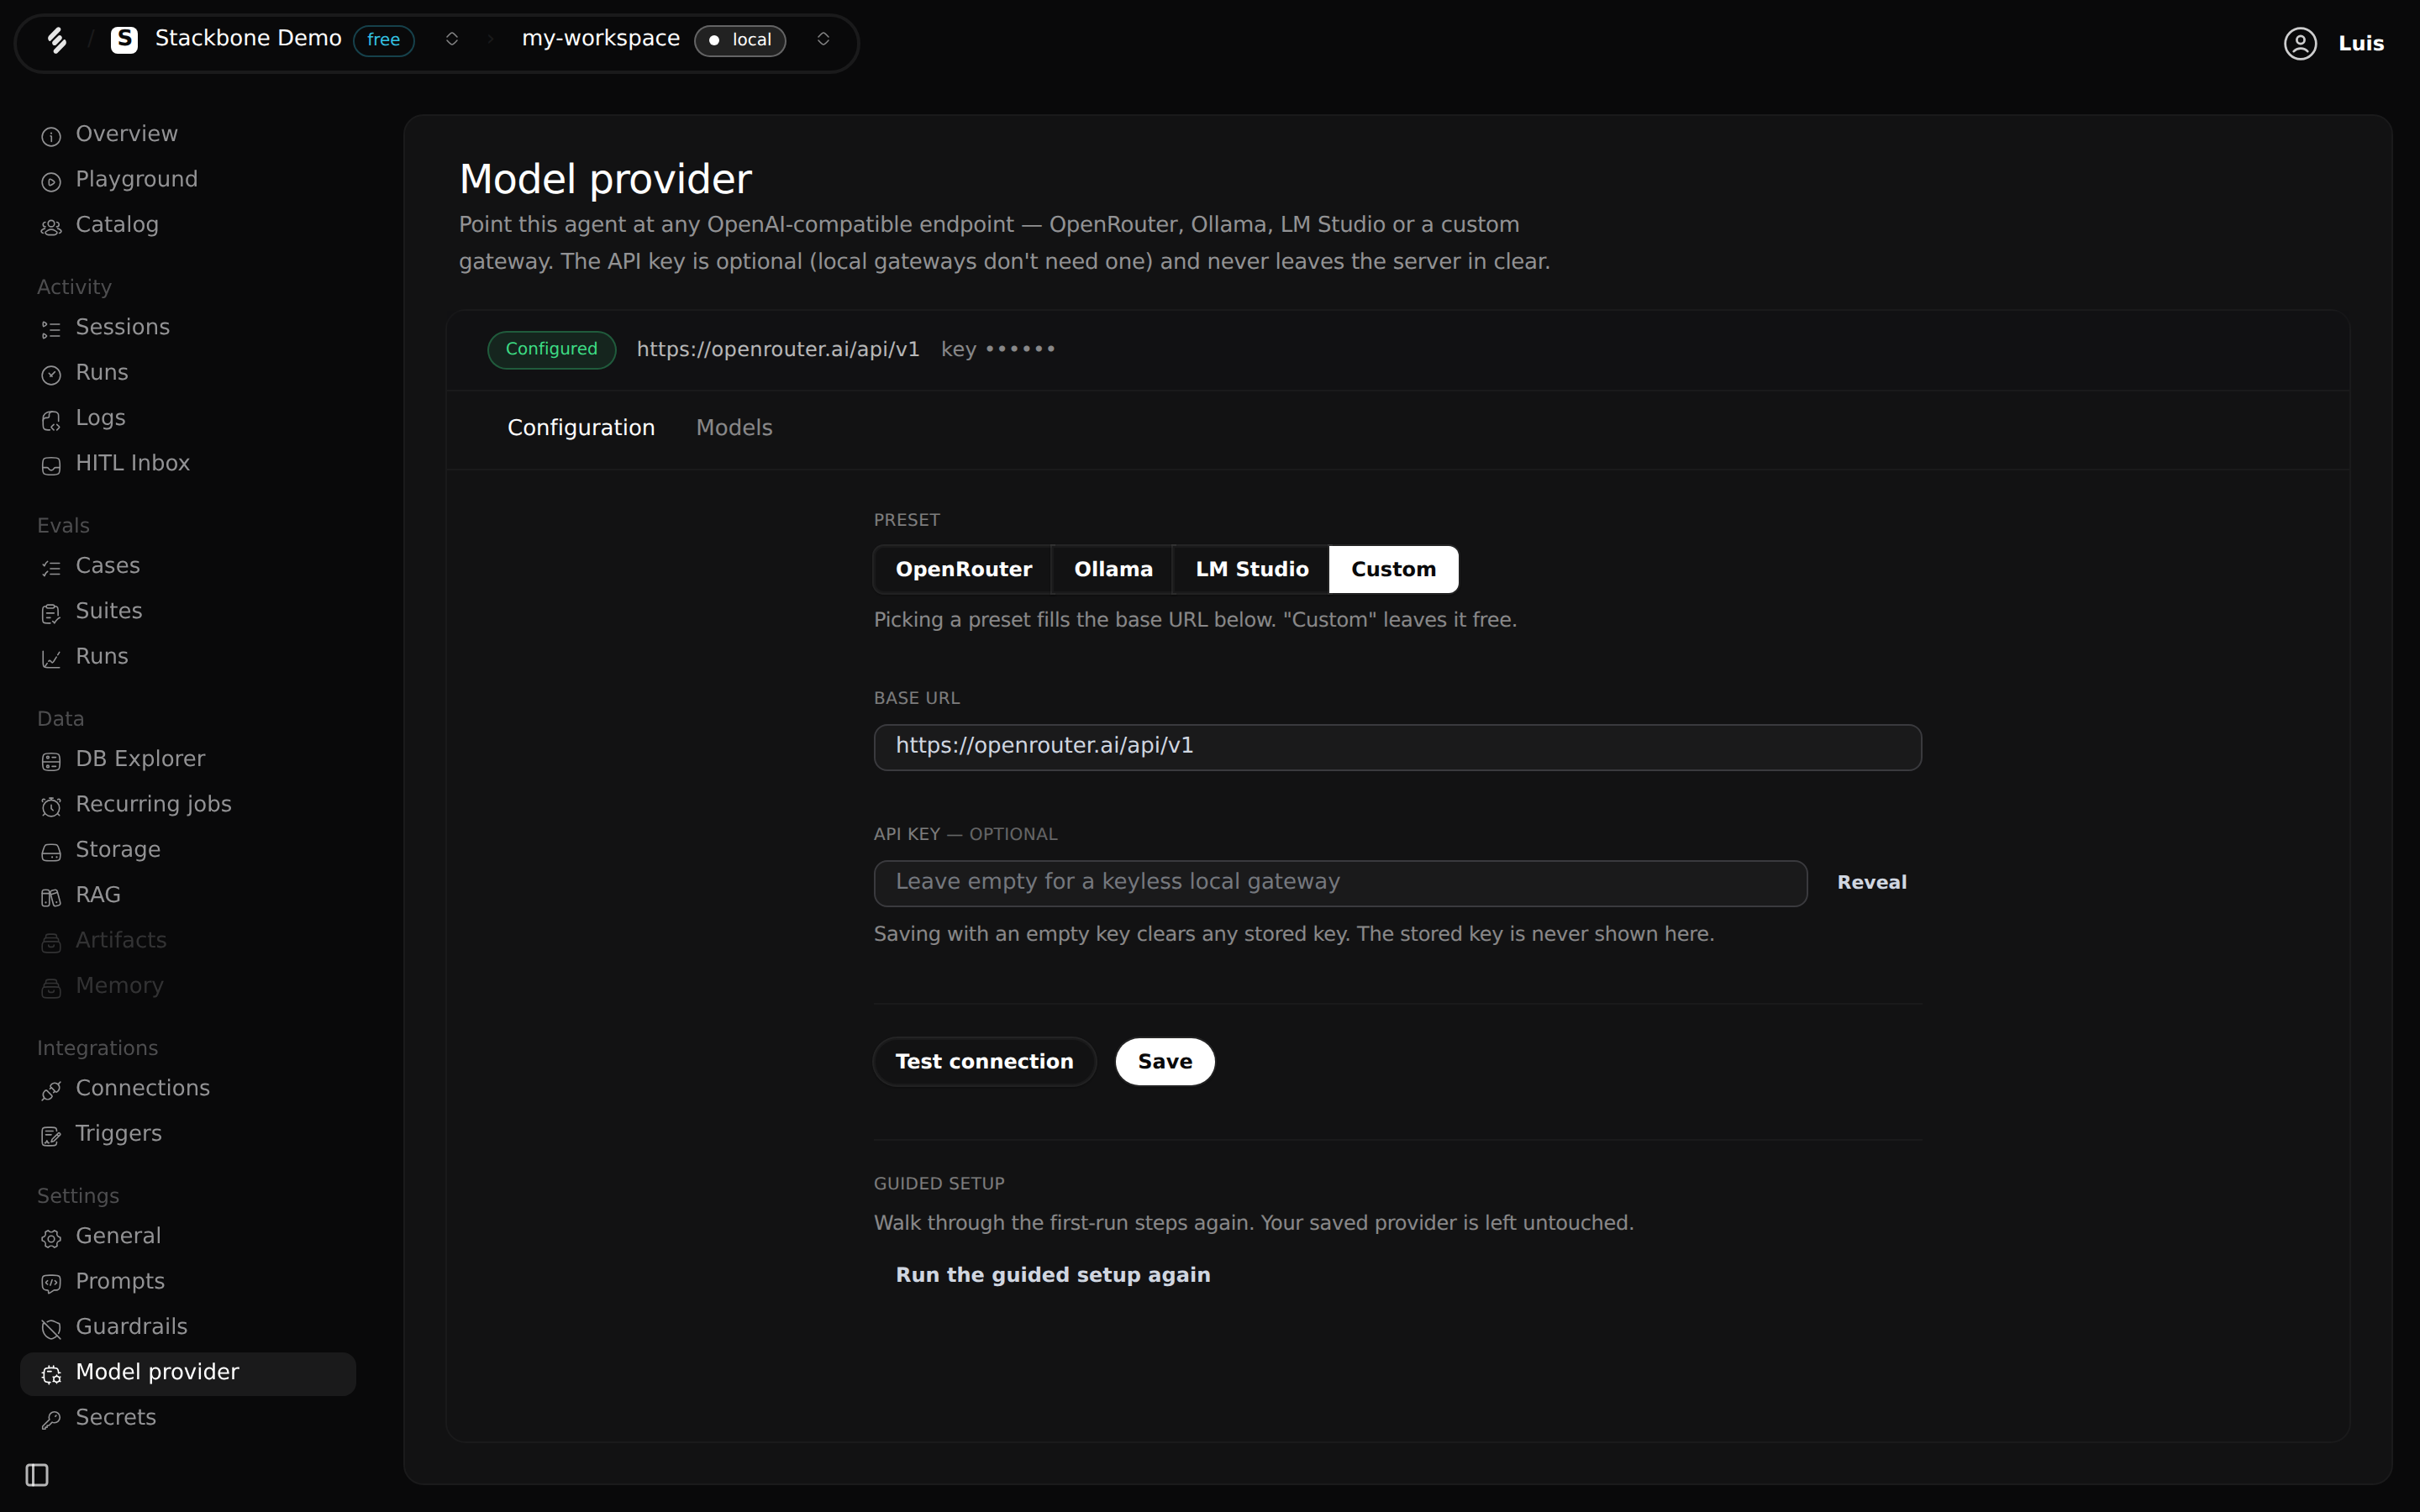Viewport: 2420px width, 1512px height.
Task: Select the Ollama preset
Action: [x=1113, y=569]
